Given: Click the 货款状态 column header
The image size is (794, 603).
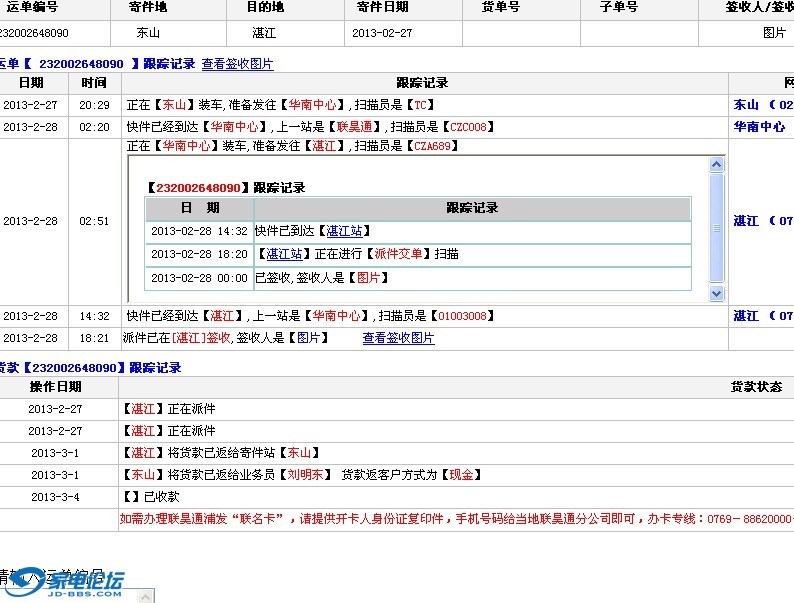Looking at the screenshot, I should (756, 387).
